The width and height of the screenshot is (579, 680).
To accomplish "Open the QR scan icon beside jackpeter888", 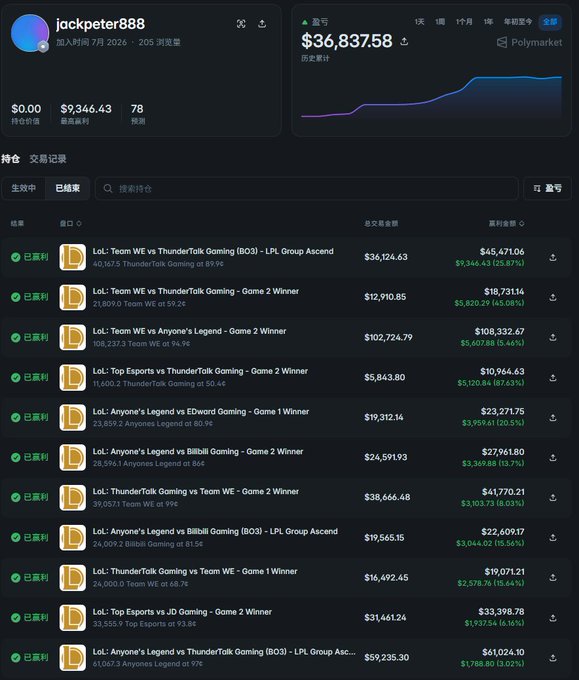I will (x=241, y=24).
